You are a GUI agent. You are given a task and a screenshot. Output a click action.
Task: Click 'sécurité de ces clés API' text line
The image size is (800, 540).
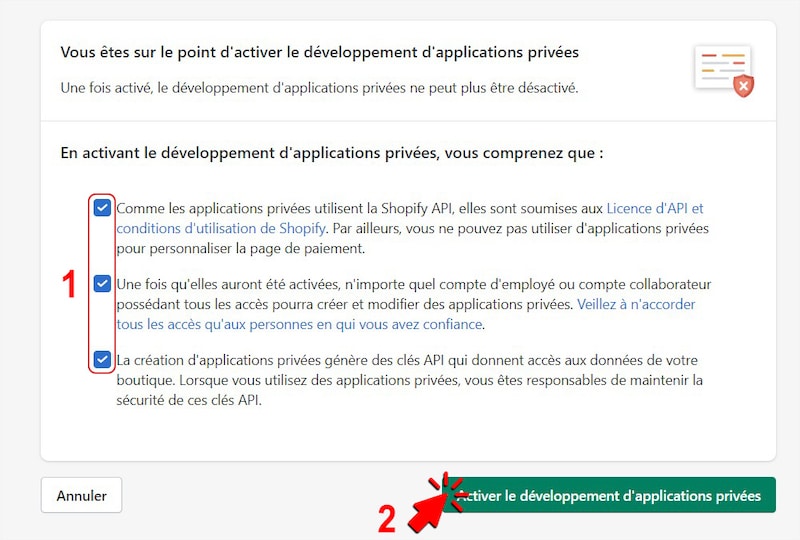pos(189,400)
